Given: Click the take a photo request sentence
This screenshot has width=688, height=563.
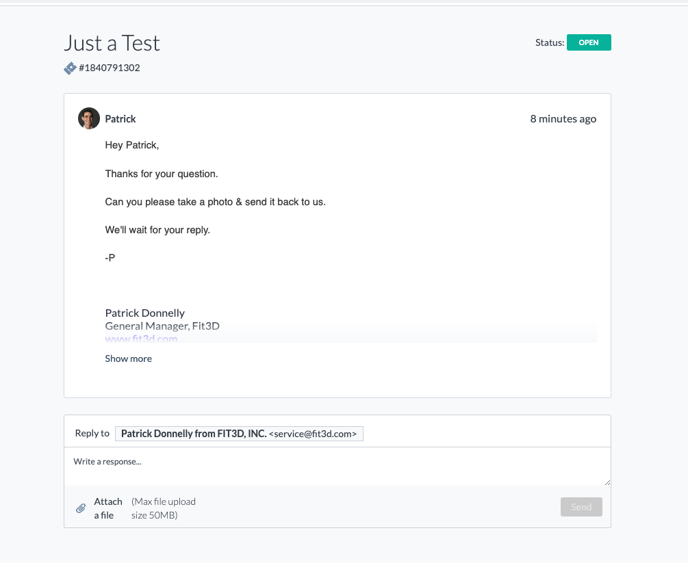Looking at the screenshot, I should click(x=215, y=202).
